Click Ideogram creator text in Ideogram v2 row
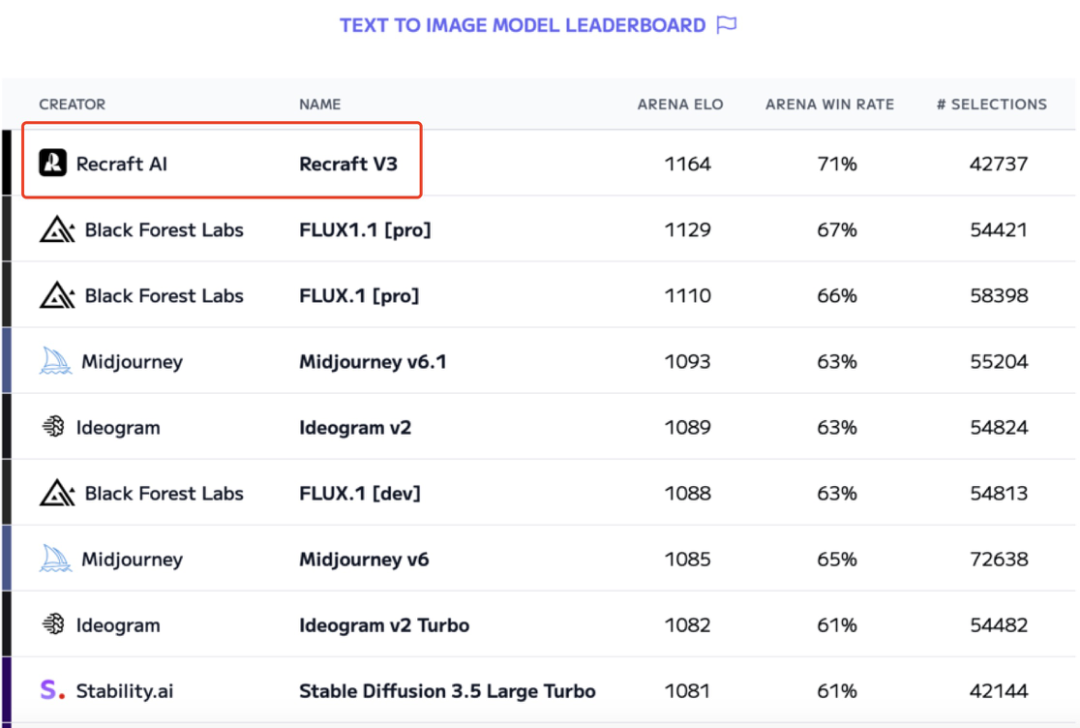 coord(118,428)
